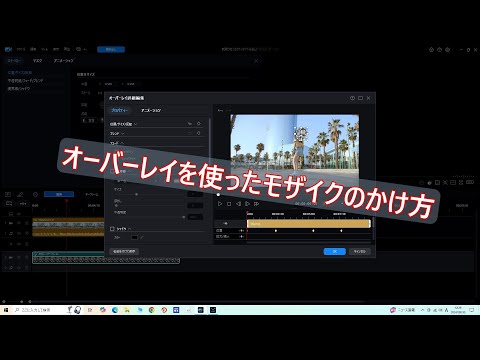
Task: Click the first icon in the main timeline toolbar
Action: click(x=8, y=194)
